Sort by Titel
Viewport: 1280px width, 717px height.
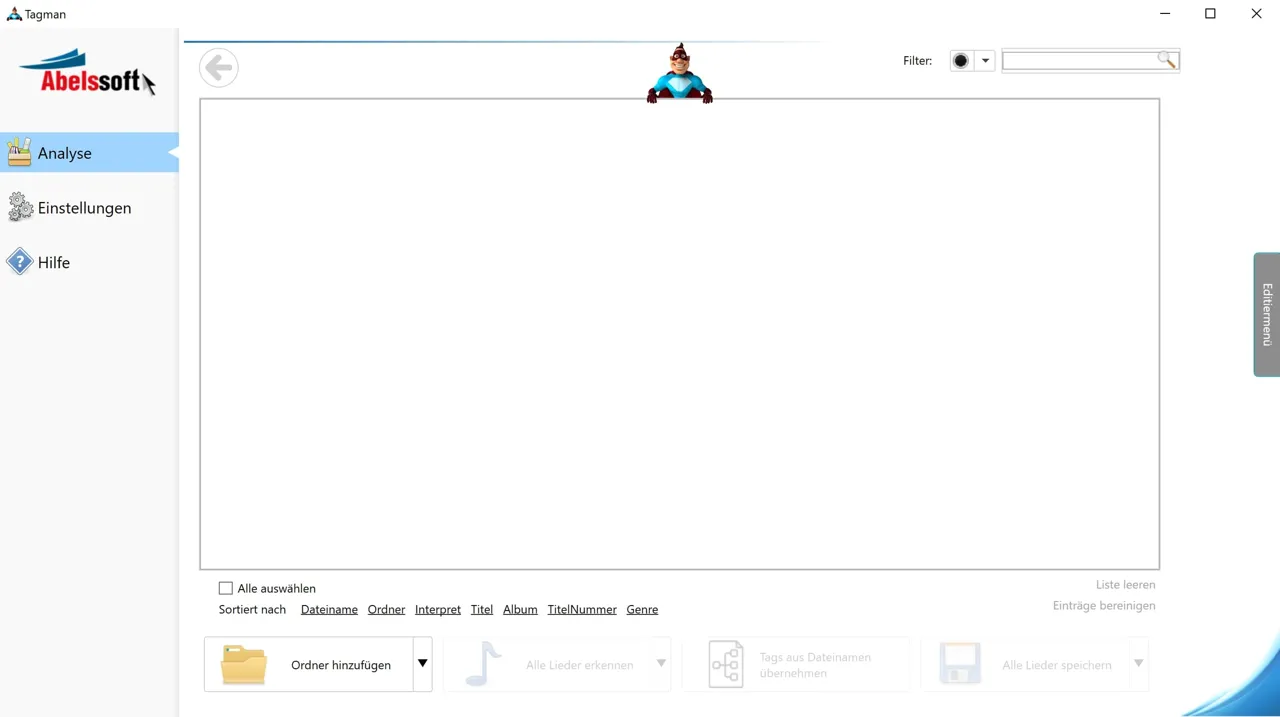482,609
